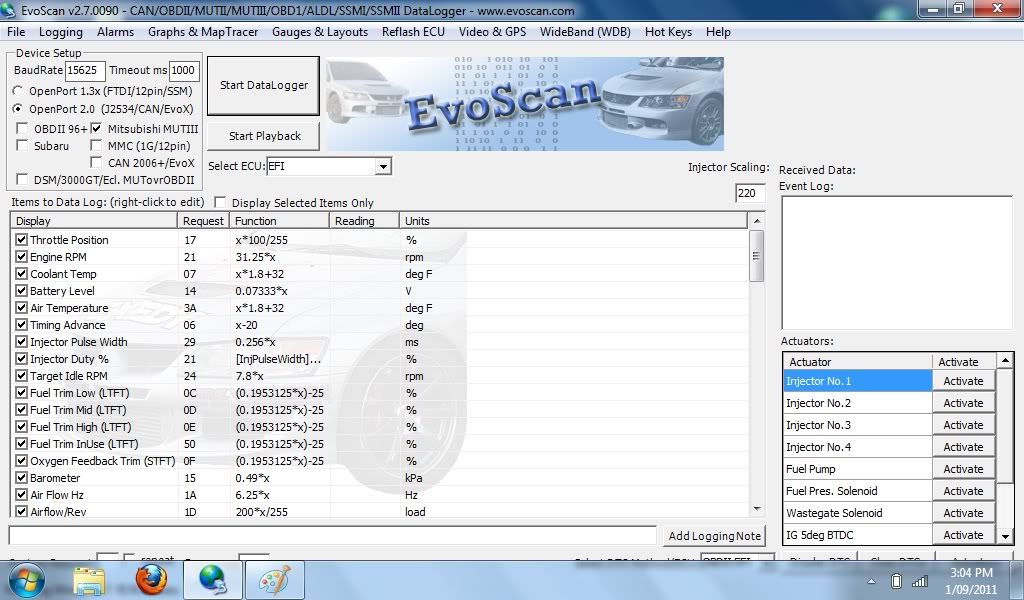Open the Select ECU dropdown
The height and width of the screenshot is (600, 1024).
(x=383, y=166)
